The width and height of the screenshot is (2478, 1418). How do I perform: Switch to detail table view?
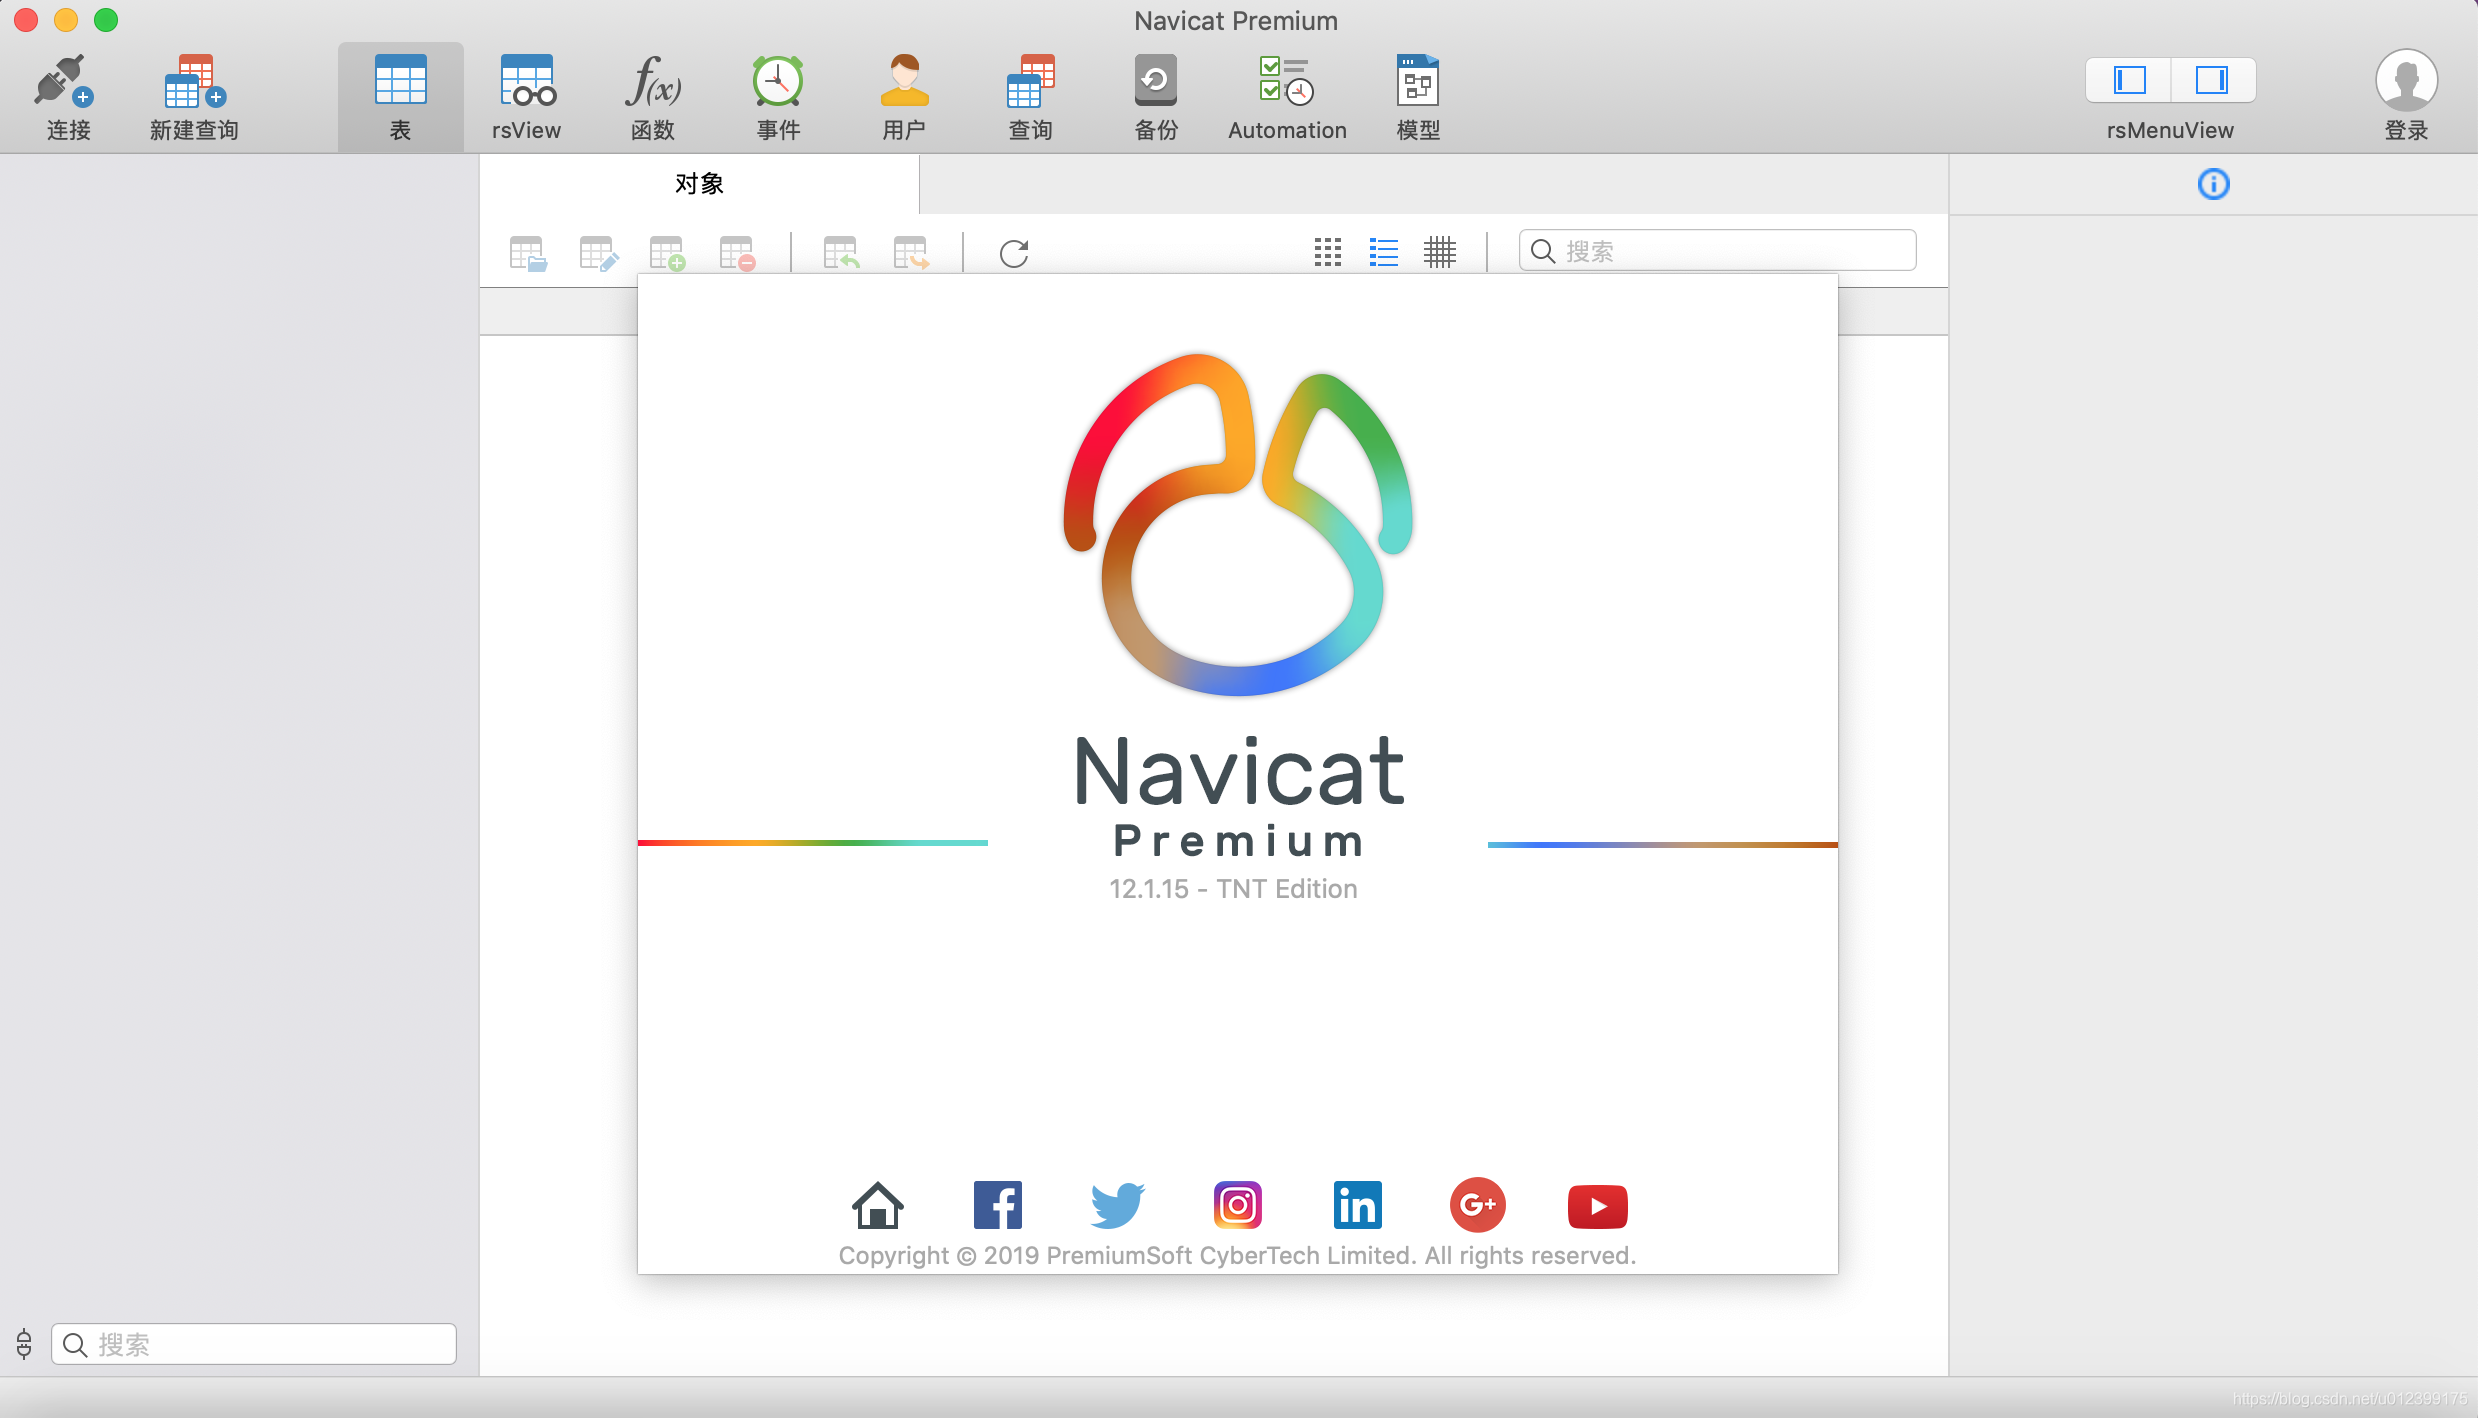(1440, 252)
